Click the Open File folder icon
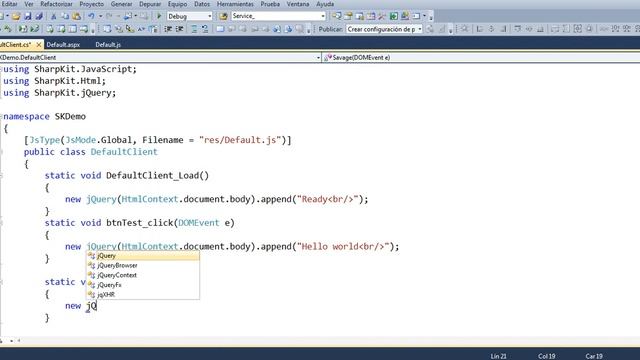The width and height of the screenshot is (640, 360). tap(16, 16)
